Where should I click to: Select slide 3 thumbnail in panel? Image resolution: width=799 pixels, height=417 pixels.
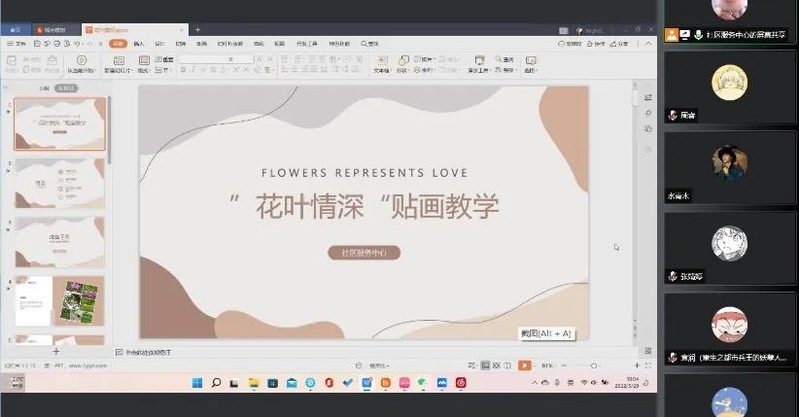click(60, 242)
